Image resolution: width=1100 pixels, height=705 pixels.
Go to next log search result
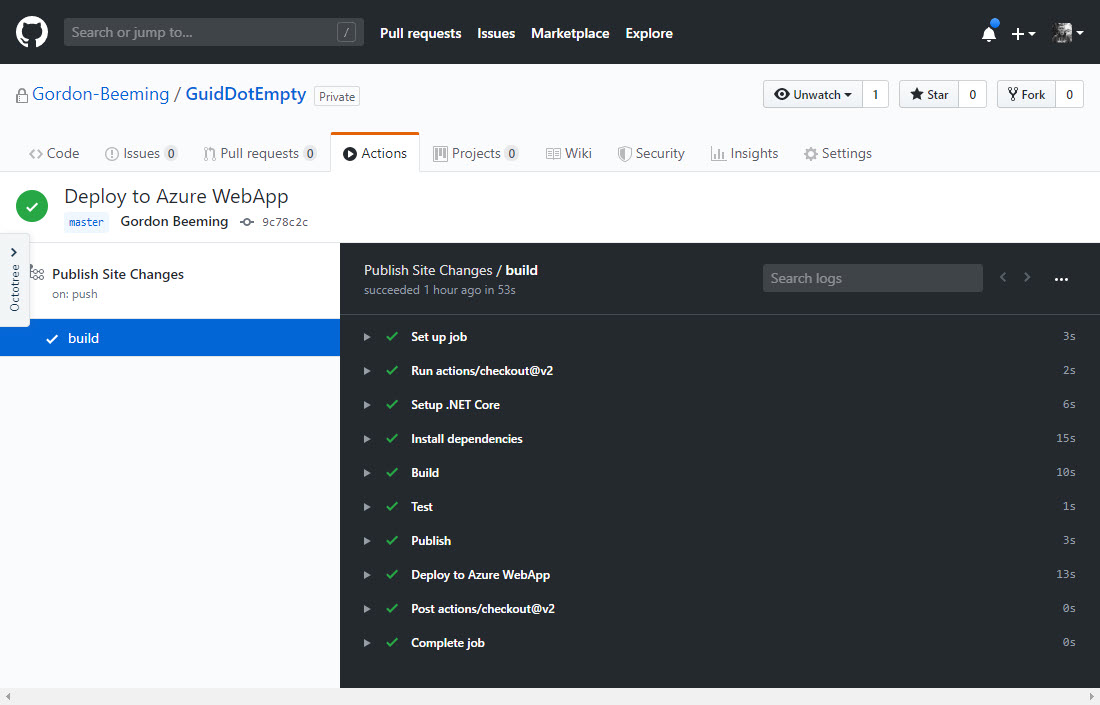(1027, 278)
